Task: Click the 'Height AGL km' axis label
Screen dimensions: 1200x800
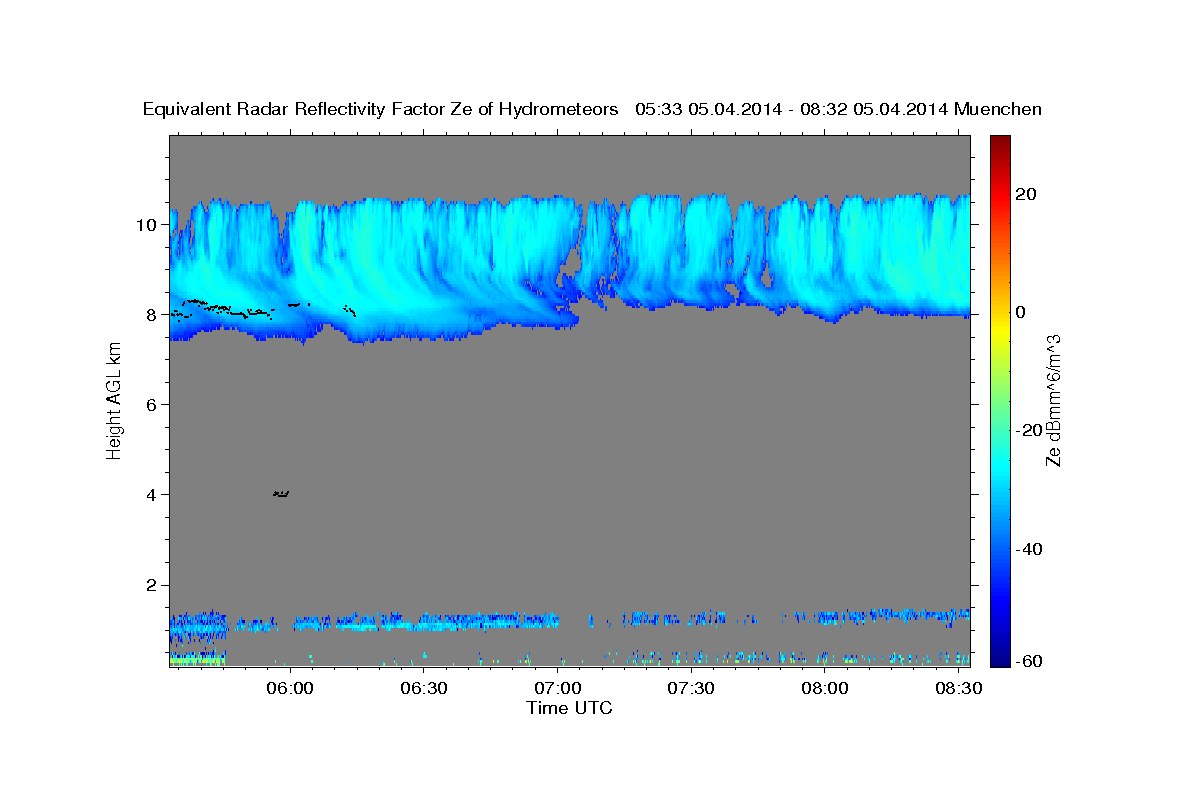Action: click(114, 401)
